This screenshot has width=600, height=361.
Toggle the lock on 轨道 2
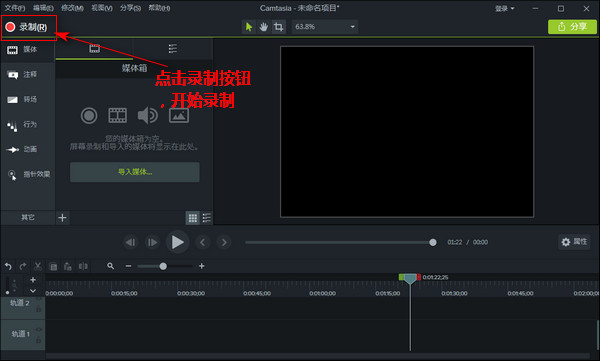(39, 309)
